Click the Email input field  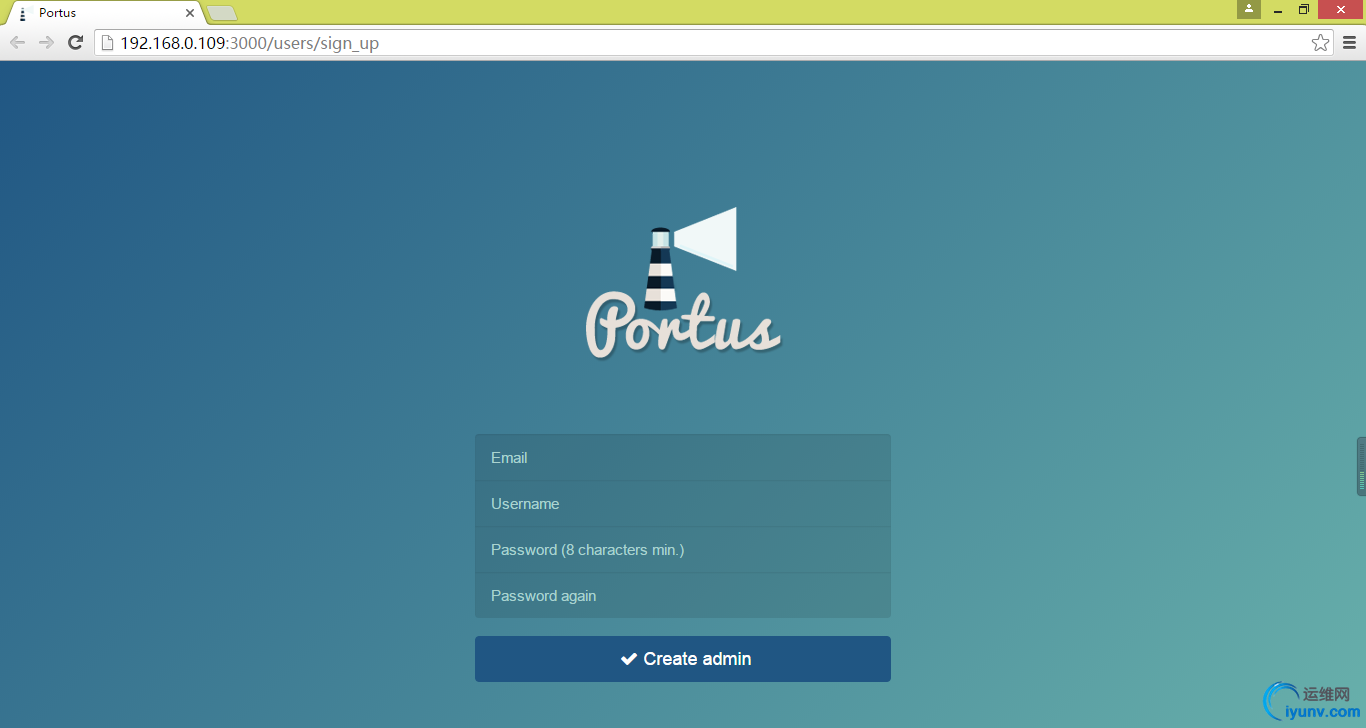683,458
